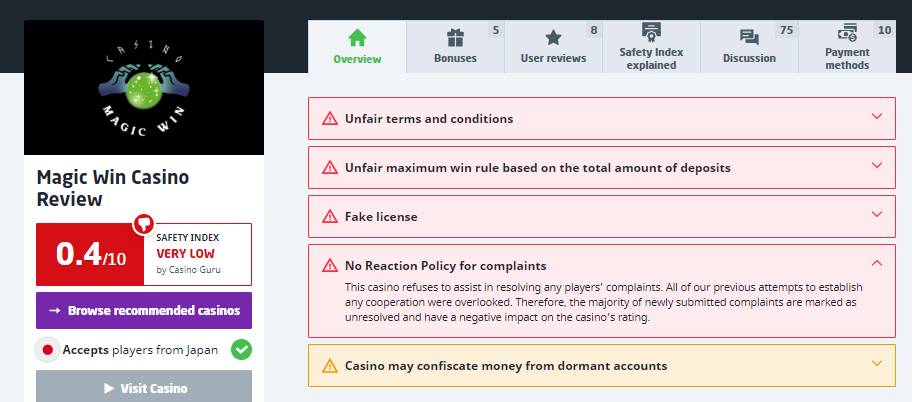912x402 pixels.
Task: Expand the Fake license warning
Action: [x=877, y=215]
